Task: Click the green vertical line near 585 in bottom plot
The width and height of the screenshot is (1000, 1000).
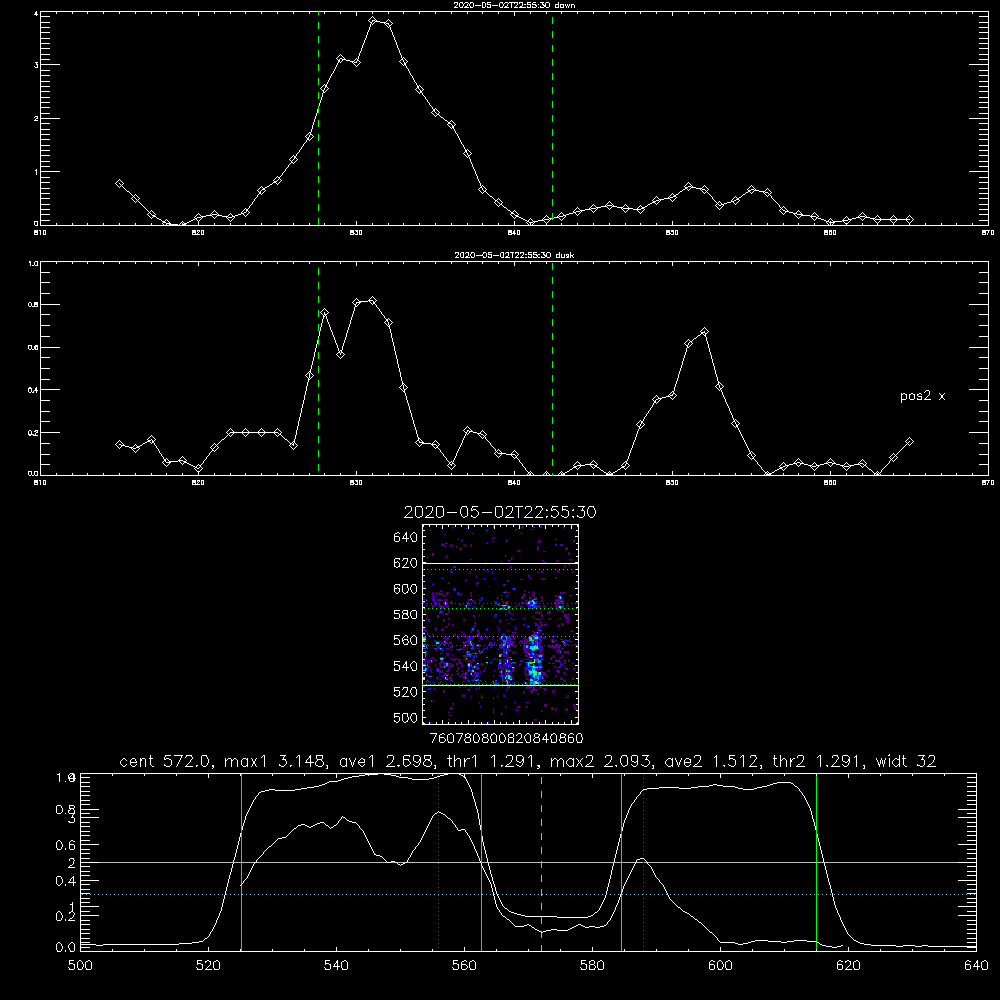Action: [621, 861]
